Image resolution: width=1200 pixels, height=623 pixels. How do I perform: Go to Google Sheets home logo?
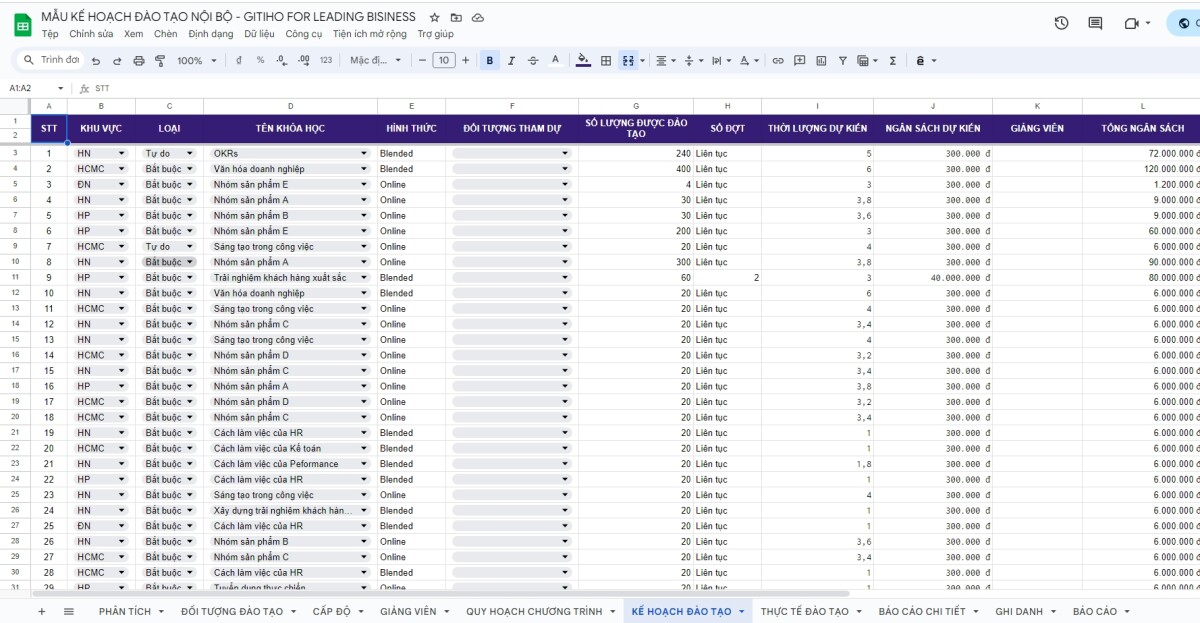(x=21, y=24)
